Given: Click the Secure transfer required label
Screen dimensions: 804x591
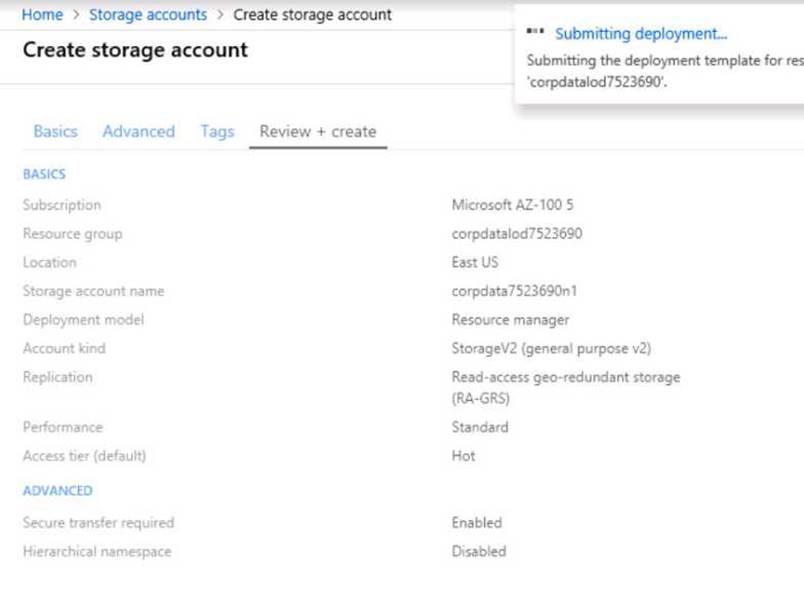Looking at the screenshot, I should 98,523.
